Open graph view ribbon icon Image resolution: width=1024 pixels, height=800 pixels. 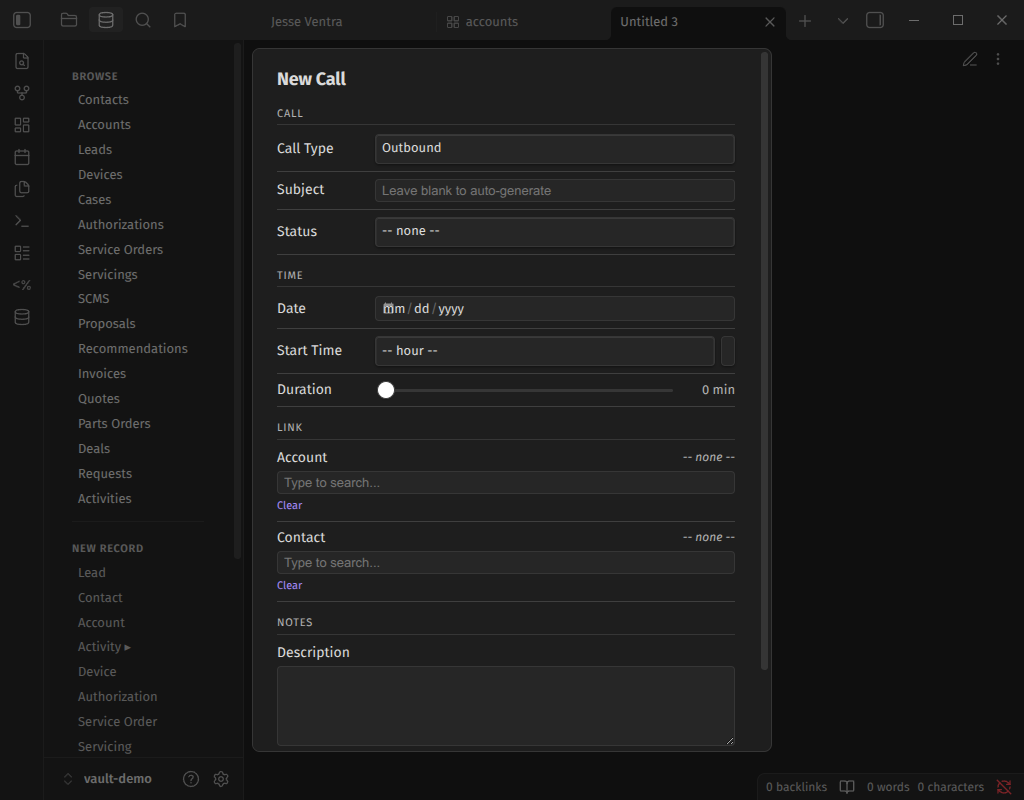(22, 93)
